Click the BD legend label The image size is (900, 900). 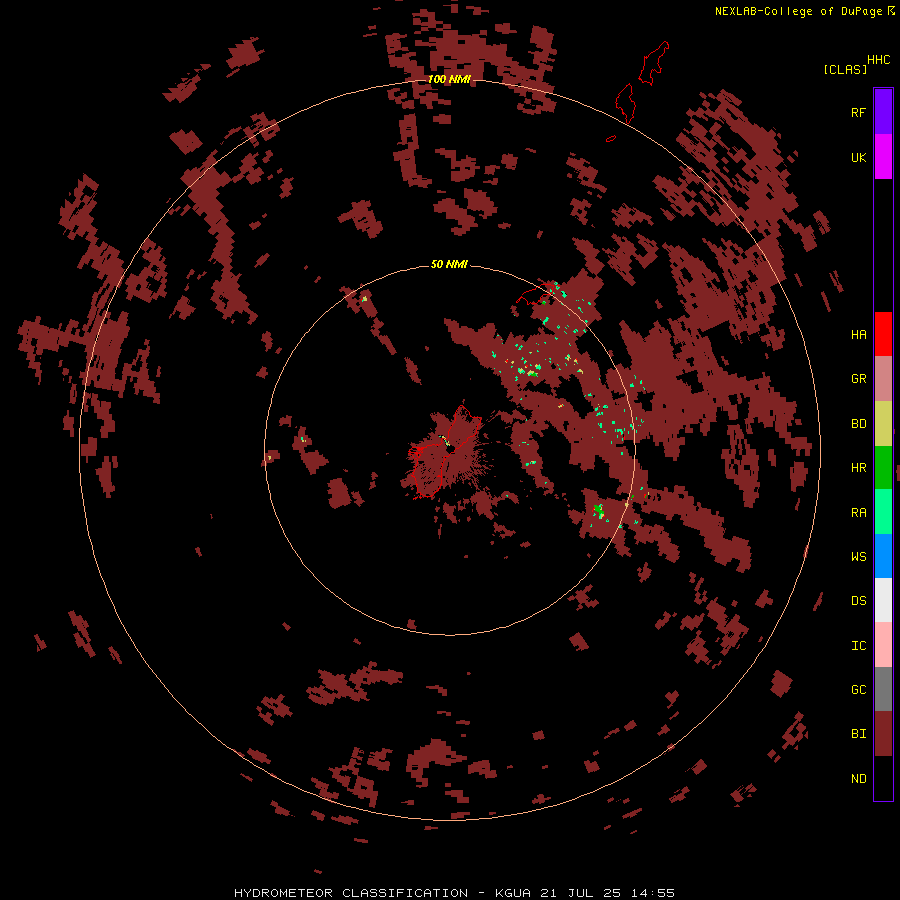point(858,424)
